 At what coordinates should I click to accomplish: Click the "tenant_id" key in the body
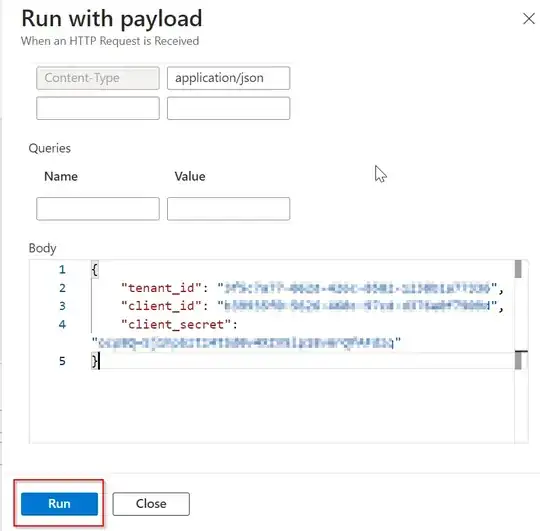161,288
